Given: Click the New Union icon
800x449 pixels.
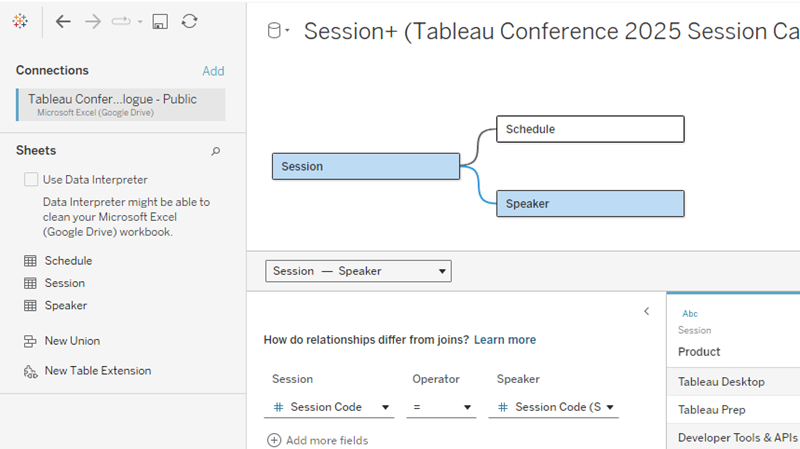Looking at the screenshot, I should 30,341.
